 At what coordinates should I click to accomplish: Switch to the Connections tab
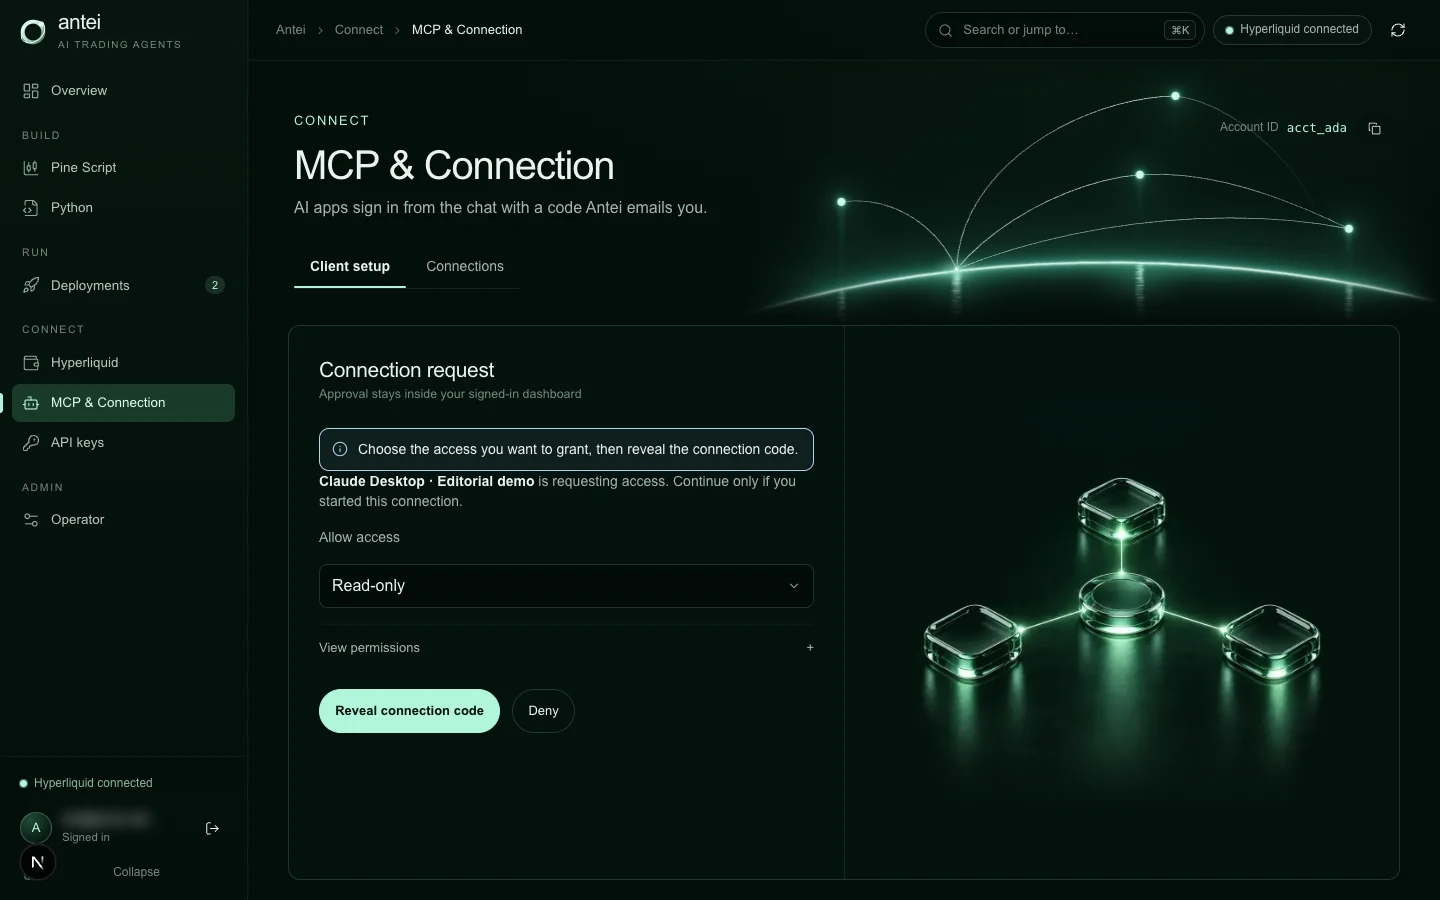[465, 267]
